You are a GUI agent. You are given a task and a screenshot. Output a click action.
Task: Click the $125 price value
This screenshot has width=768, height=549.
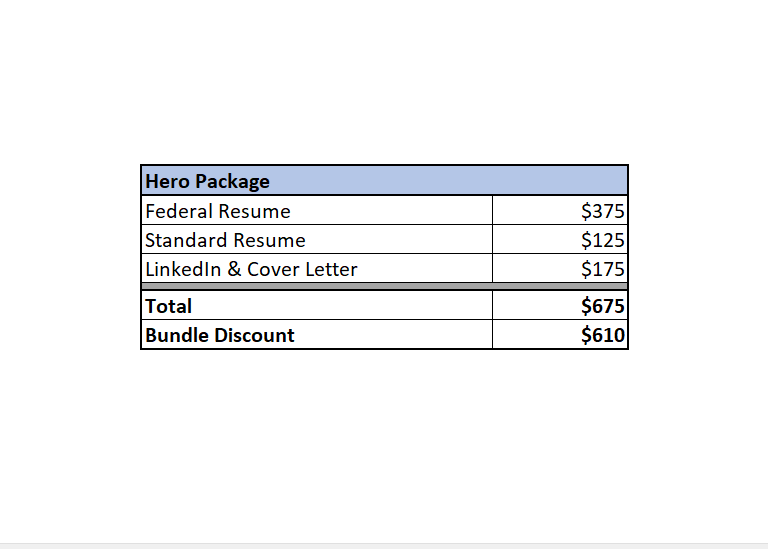602,240
